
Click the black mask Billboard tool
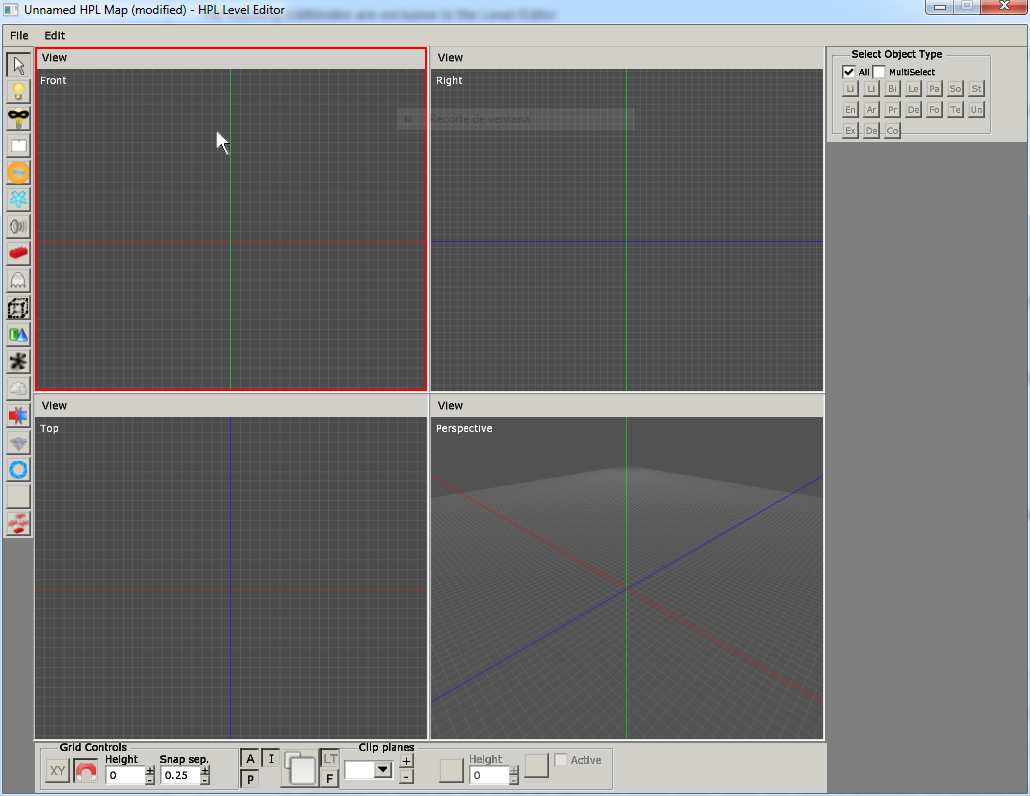[x=18, y=119]
